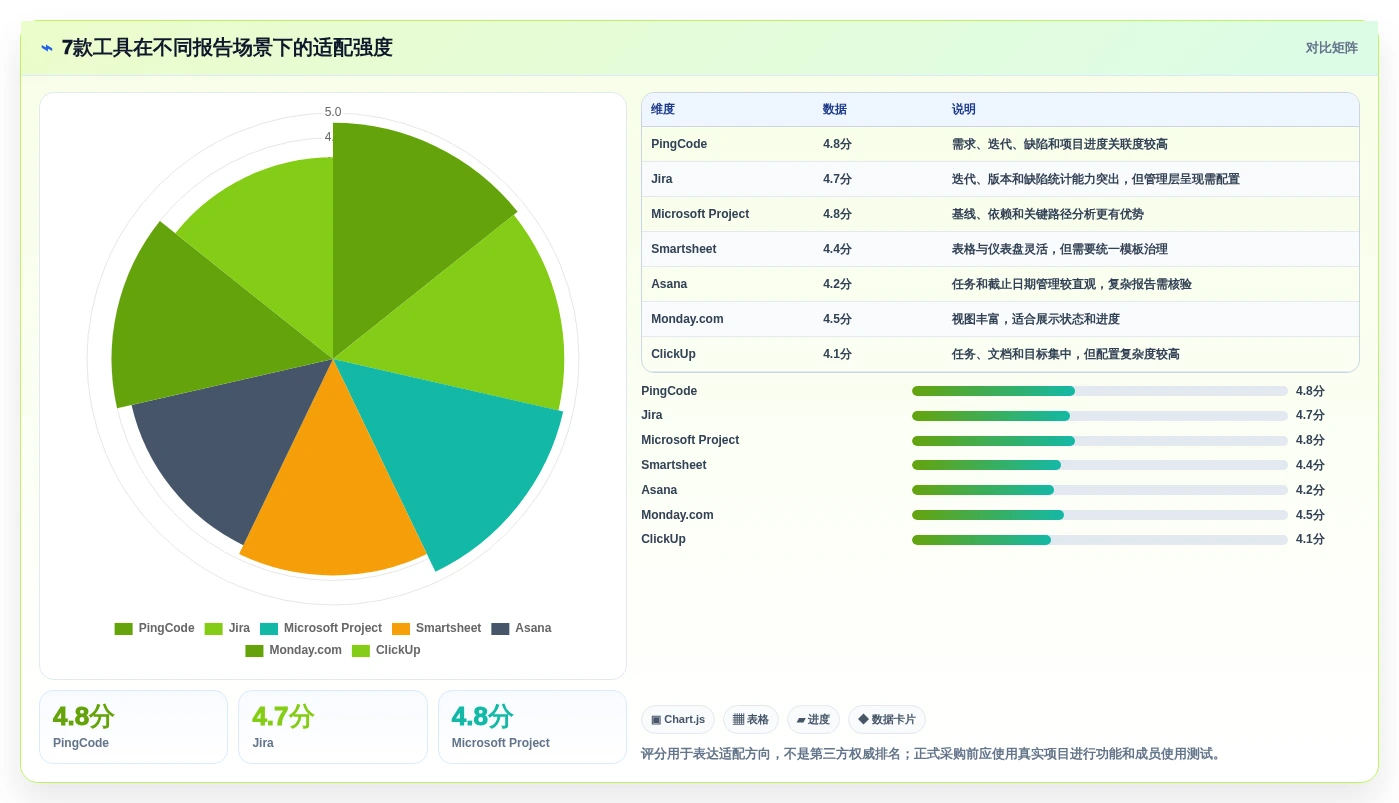Click Monday.com's 4.5分 table cell
The width and height of the screenshot is (1399, 803).
coord(837,319)
